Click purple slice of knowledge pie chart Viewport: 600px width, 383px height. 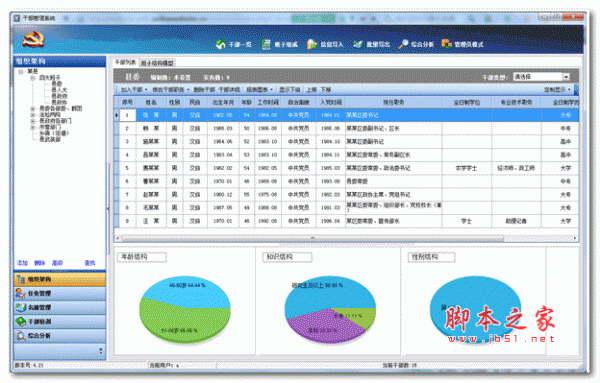click(x=325, y=327)
